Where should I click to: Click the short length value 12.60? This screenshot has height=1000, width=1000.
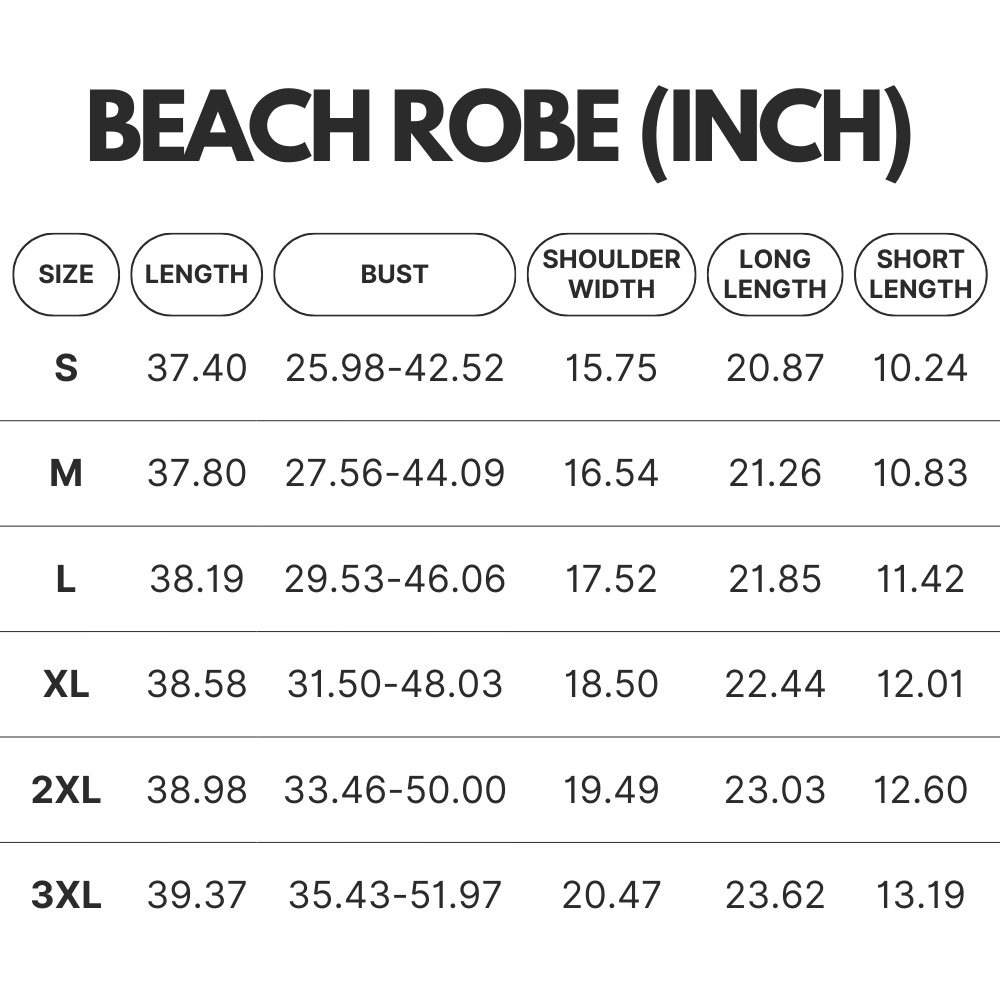(920, 790)
